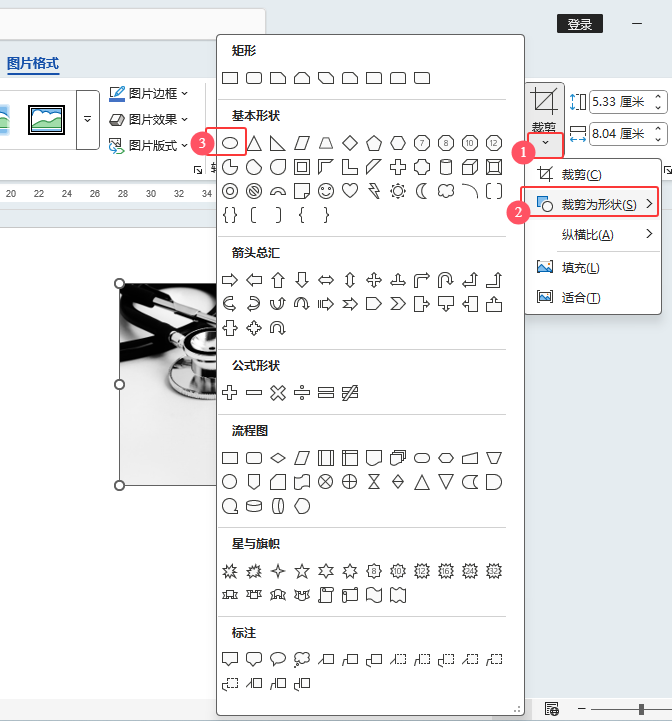Choose the right triangle in Basic Shapes
Image resolution: width=672 pixels, height=721 pixels.
[x=277, y=143]
